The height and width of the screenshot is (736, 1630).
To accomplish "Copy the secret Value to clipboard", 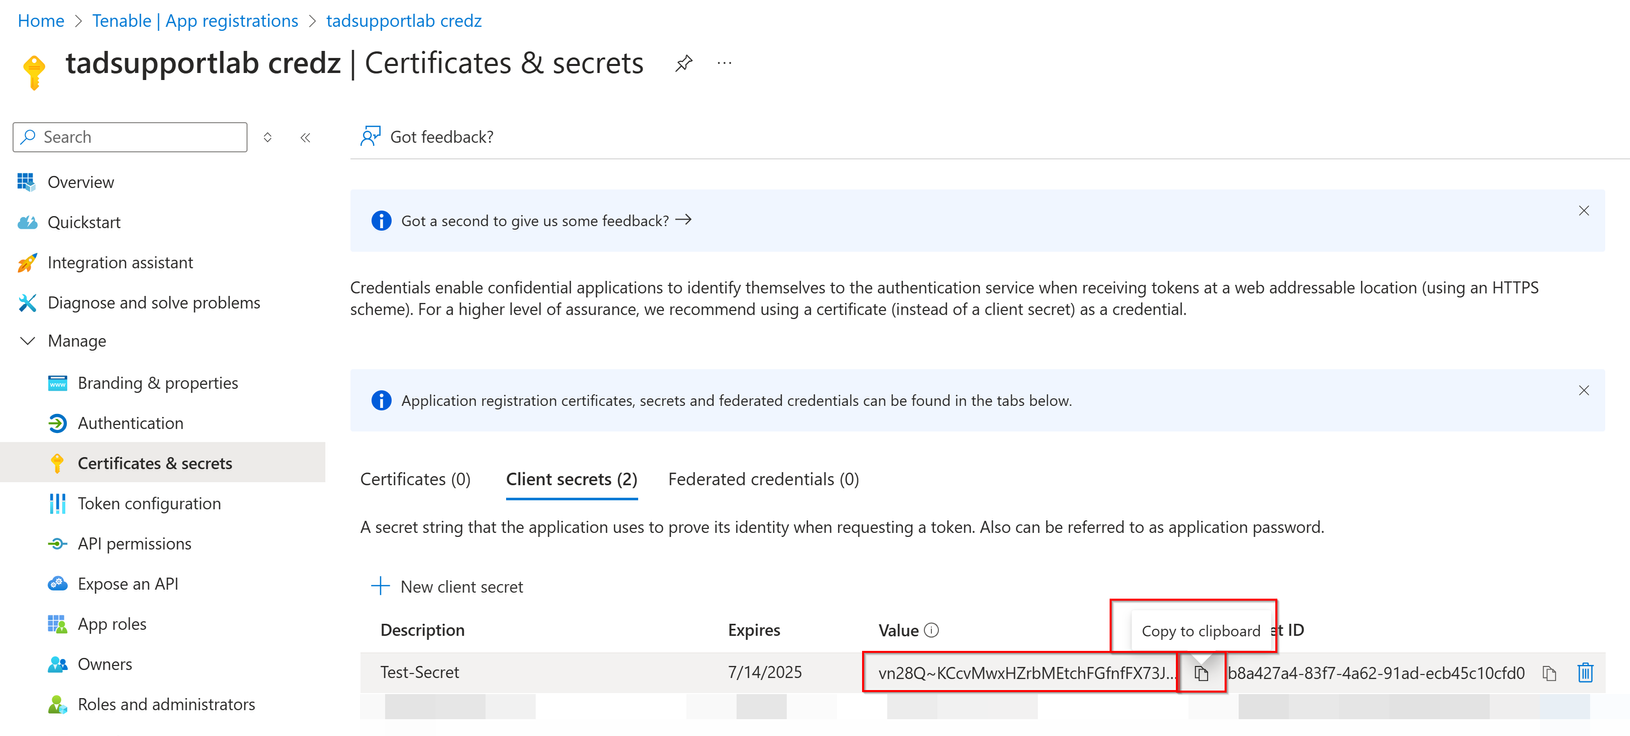I will [x=1202, y=674].
